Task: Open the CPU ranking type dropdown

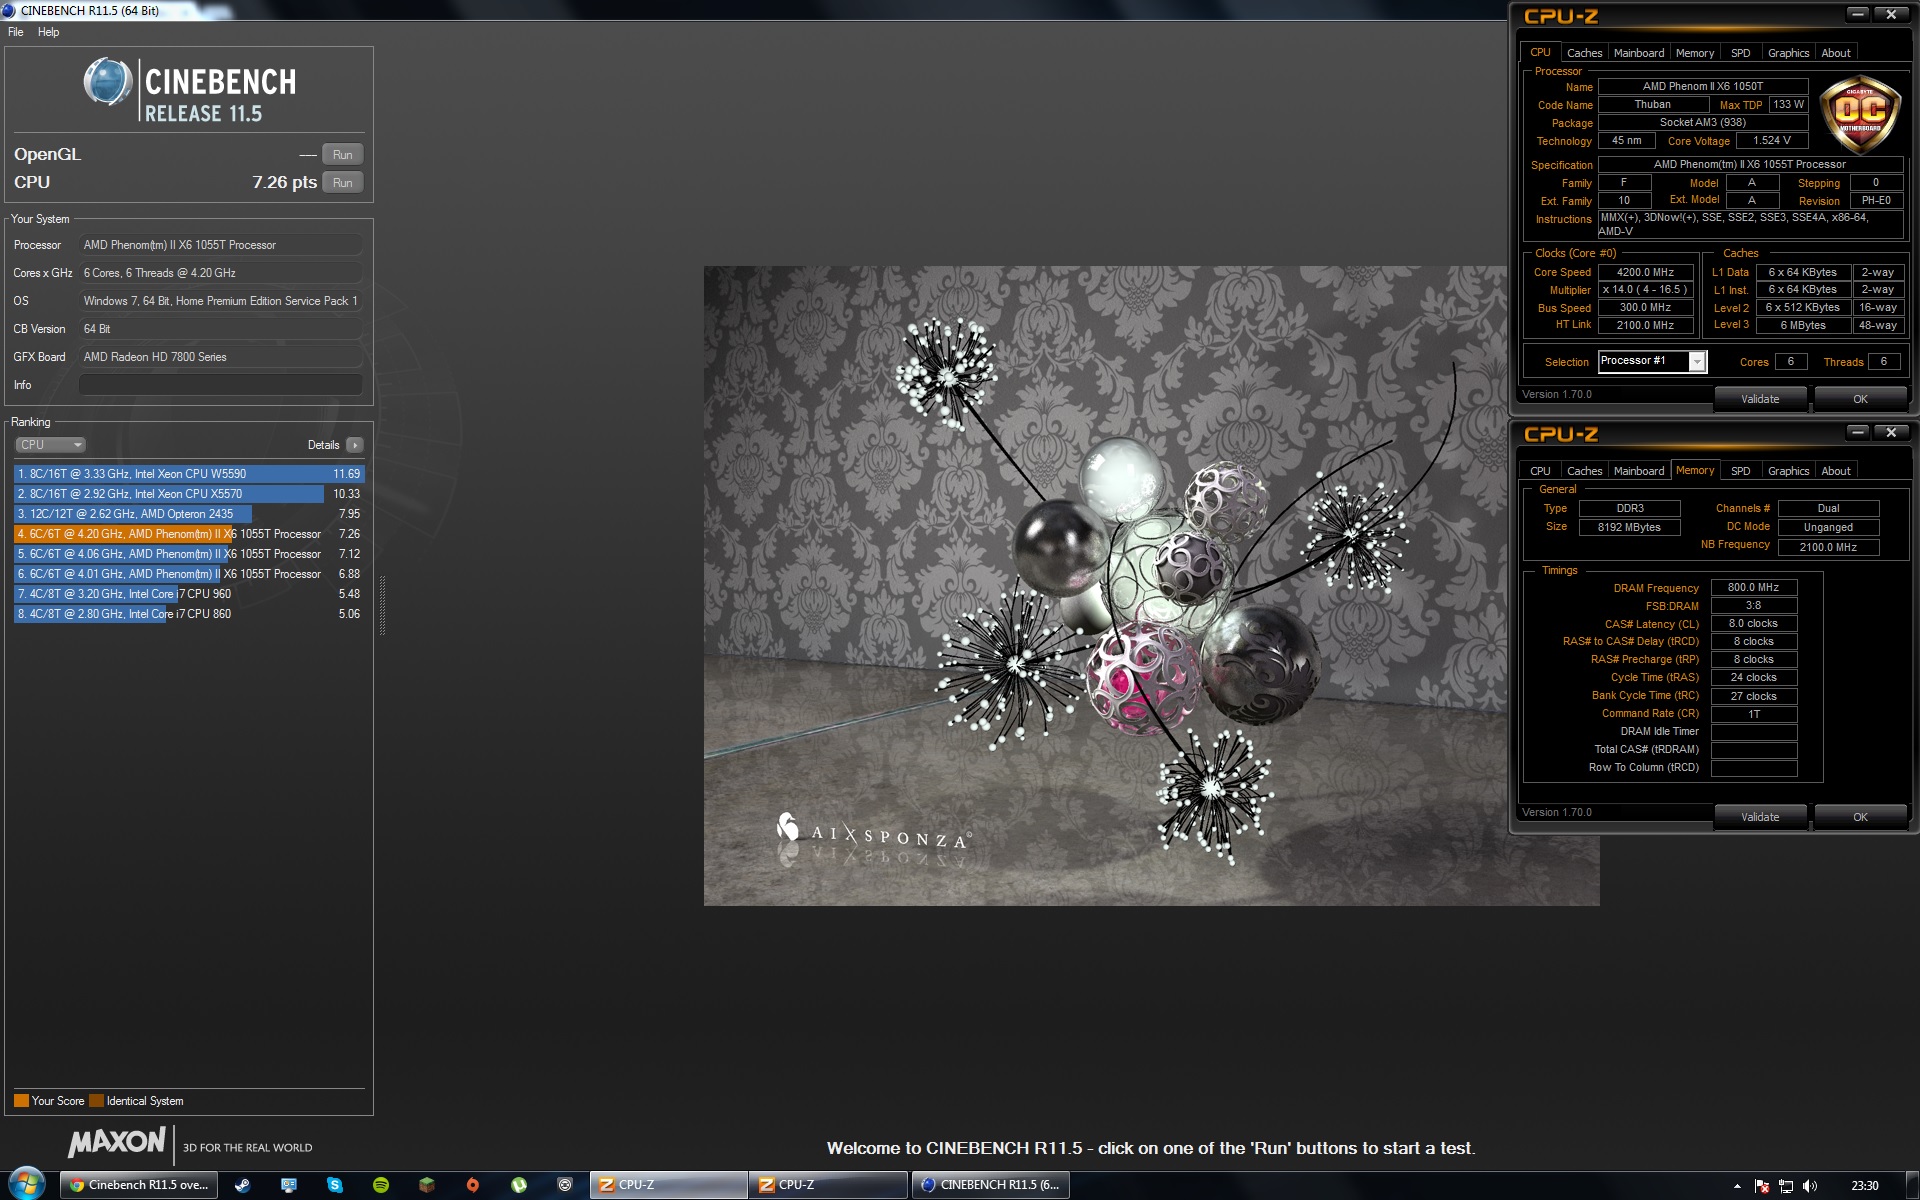Action: point(50,445)
